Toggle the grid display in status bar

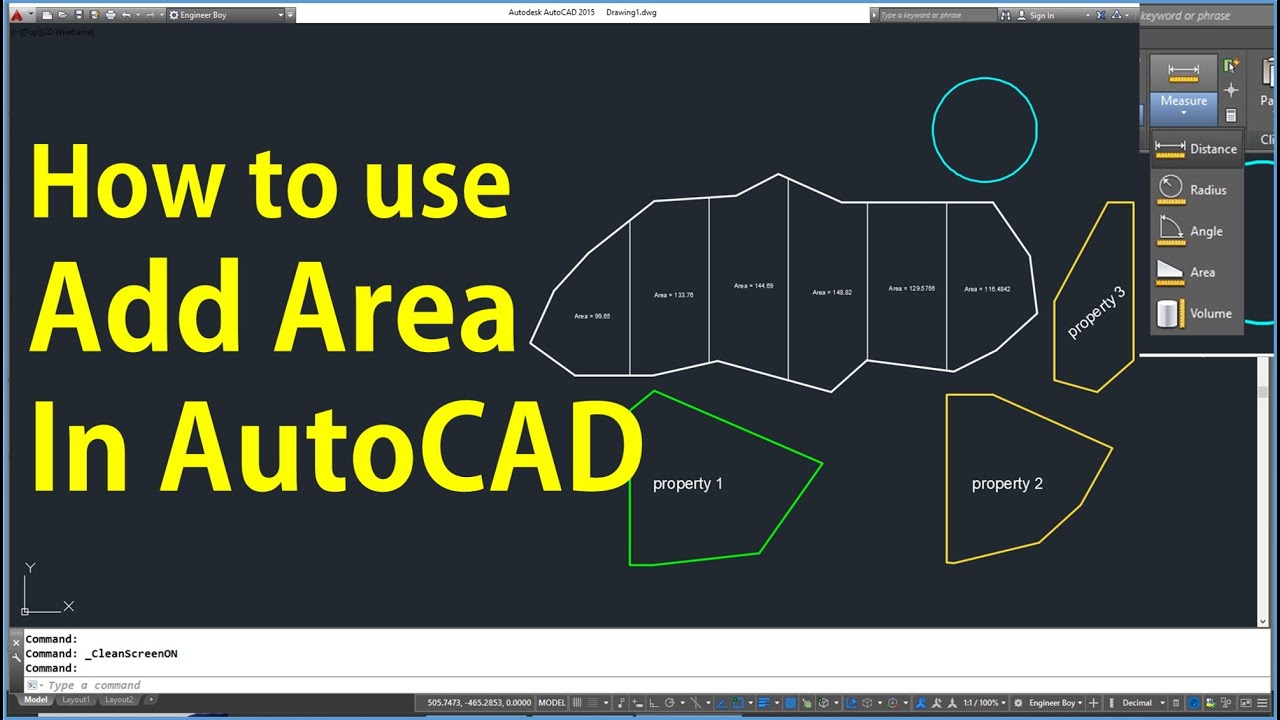(x=577, y=703)
